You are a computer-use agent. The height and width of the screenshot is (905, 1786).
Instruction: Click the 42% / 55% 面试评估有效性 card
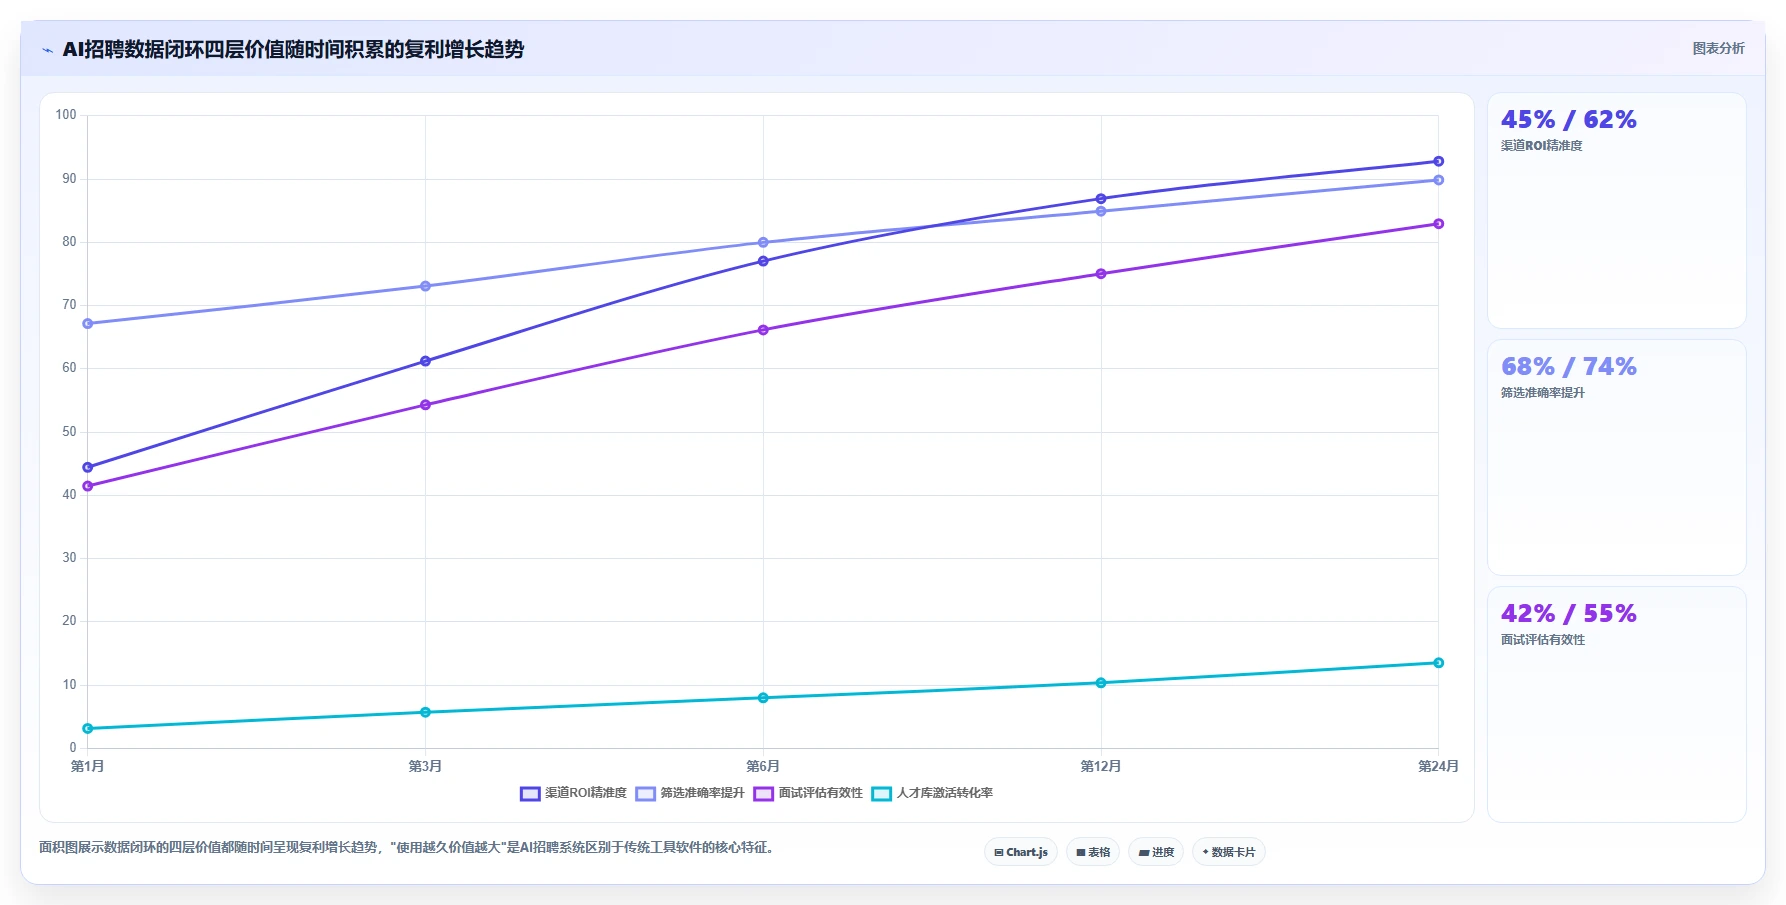coord(1617,705)
